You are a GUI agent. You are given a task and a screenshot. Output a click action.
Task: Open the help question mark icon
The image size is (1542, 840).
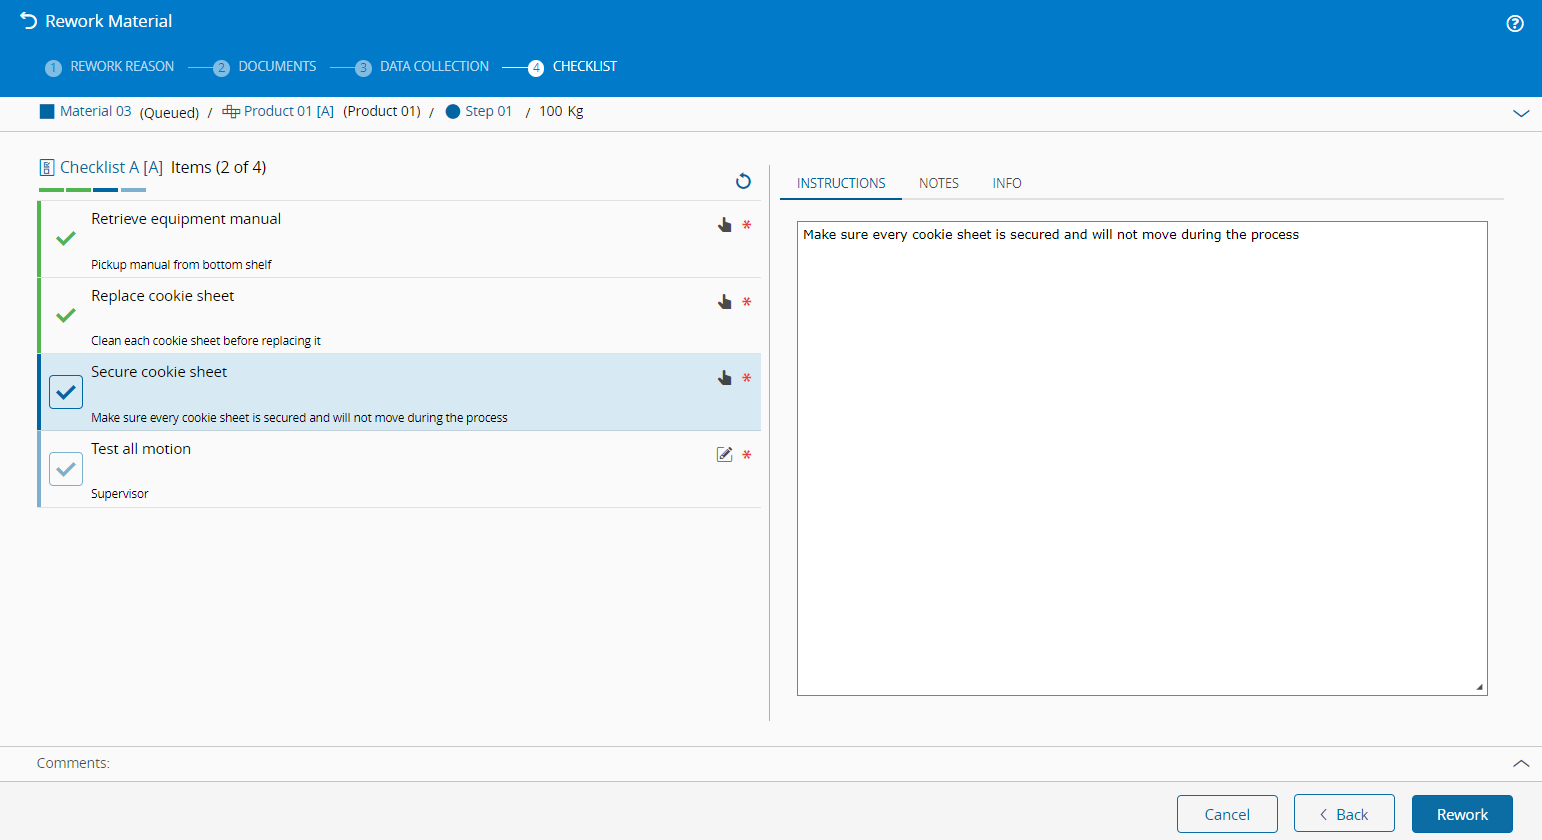point(1514,24)
